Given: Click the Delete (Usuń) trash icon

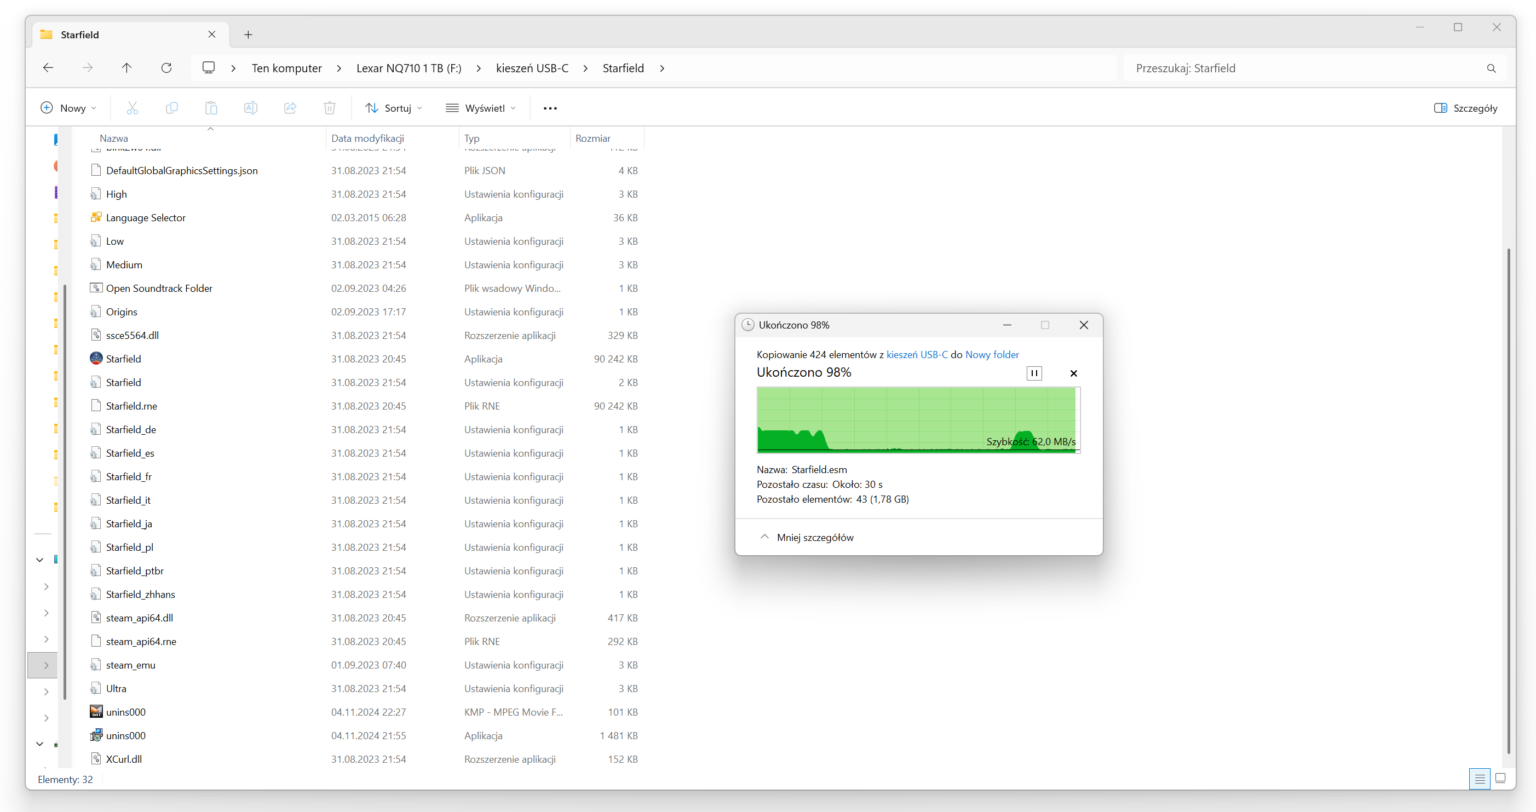Looking at the screenshot, I should click(329, 107).
